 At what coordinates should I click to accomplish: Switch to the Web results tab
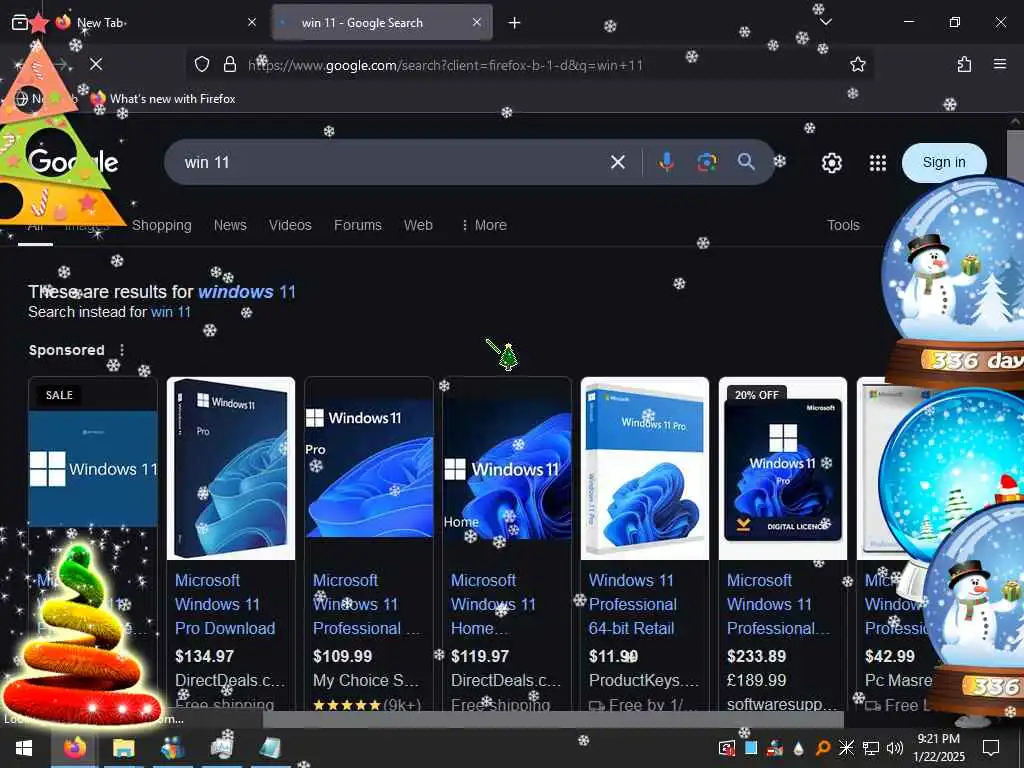418,225
